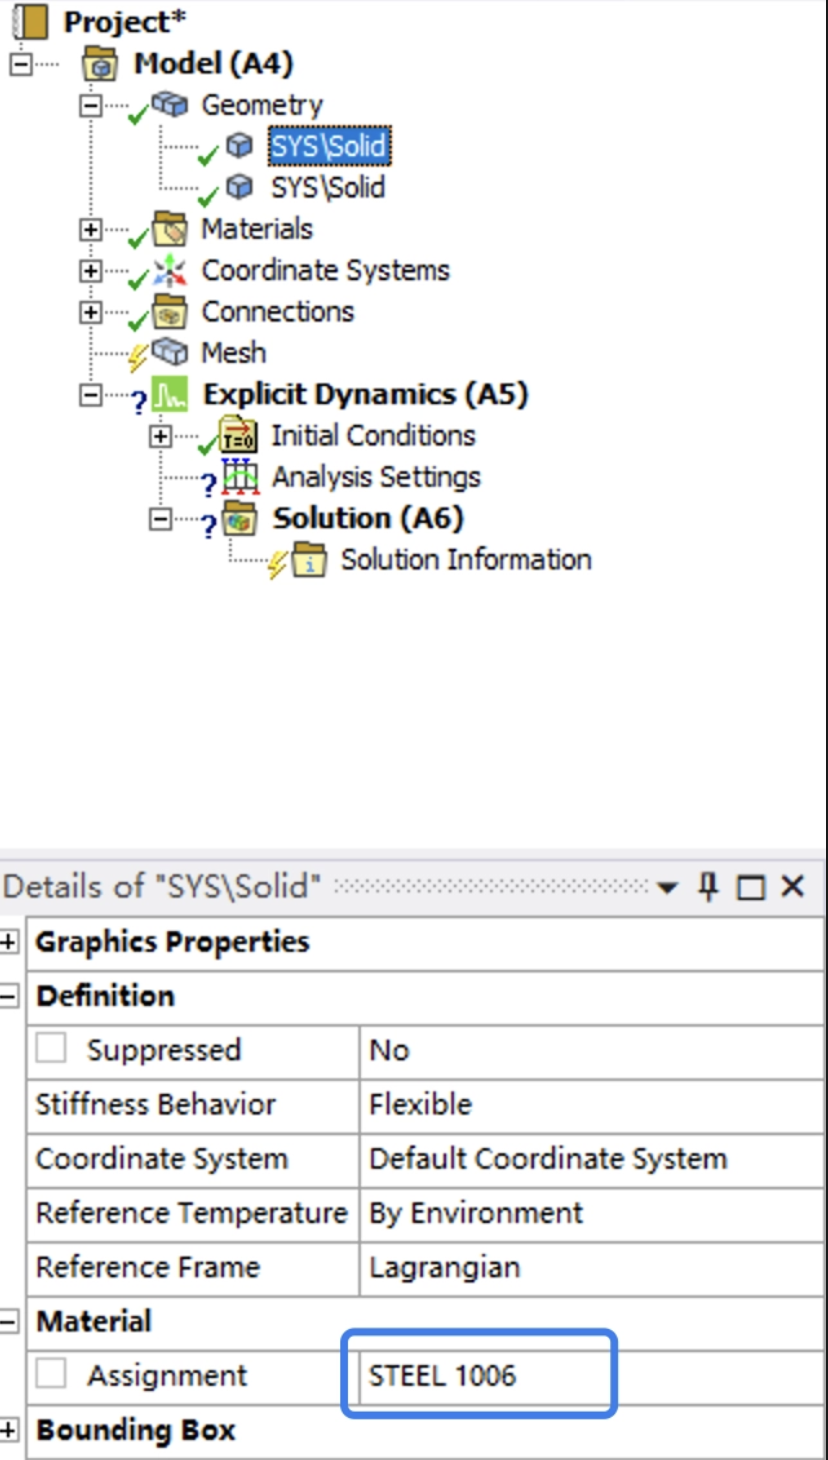
Task: Select the highlighted SYS\Solid tree item
Action: coord(328,146)
